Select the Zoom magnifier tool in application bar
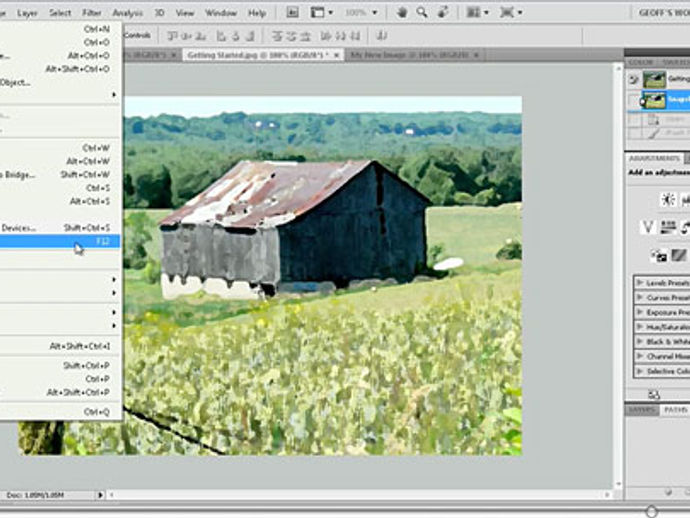Viewport: 690px width, 518px height. tap(422, 13)
